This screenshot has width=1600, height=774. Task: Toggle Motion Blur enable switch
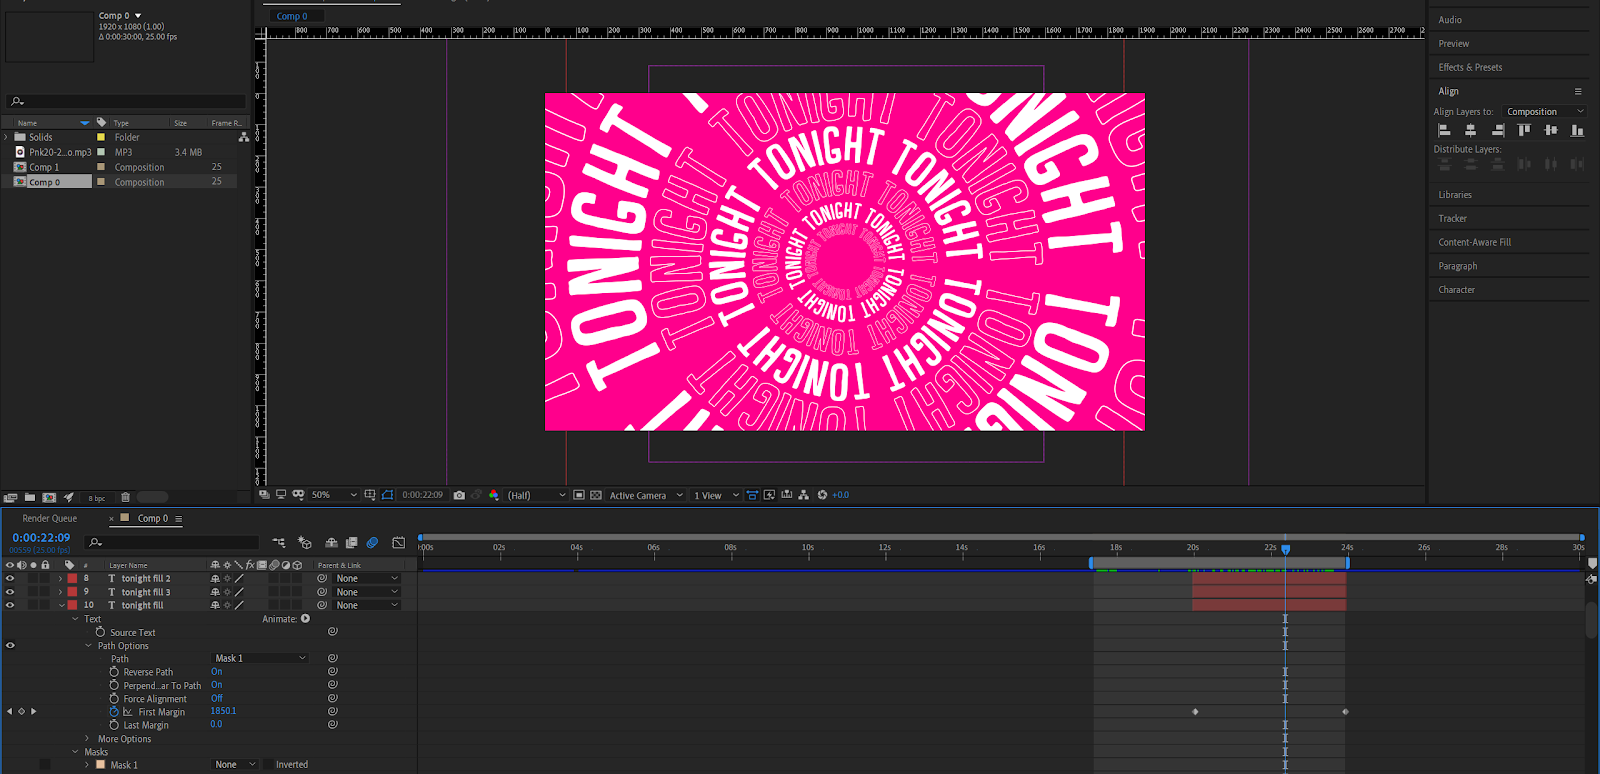click(x=372, y=543)
